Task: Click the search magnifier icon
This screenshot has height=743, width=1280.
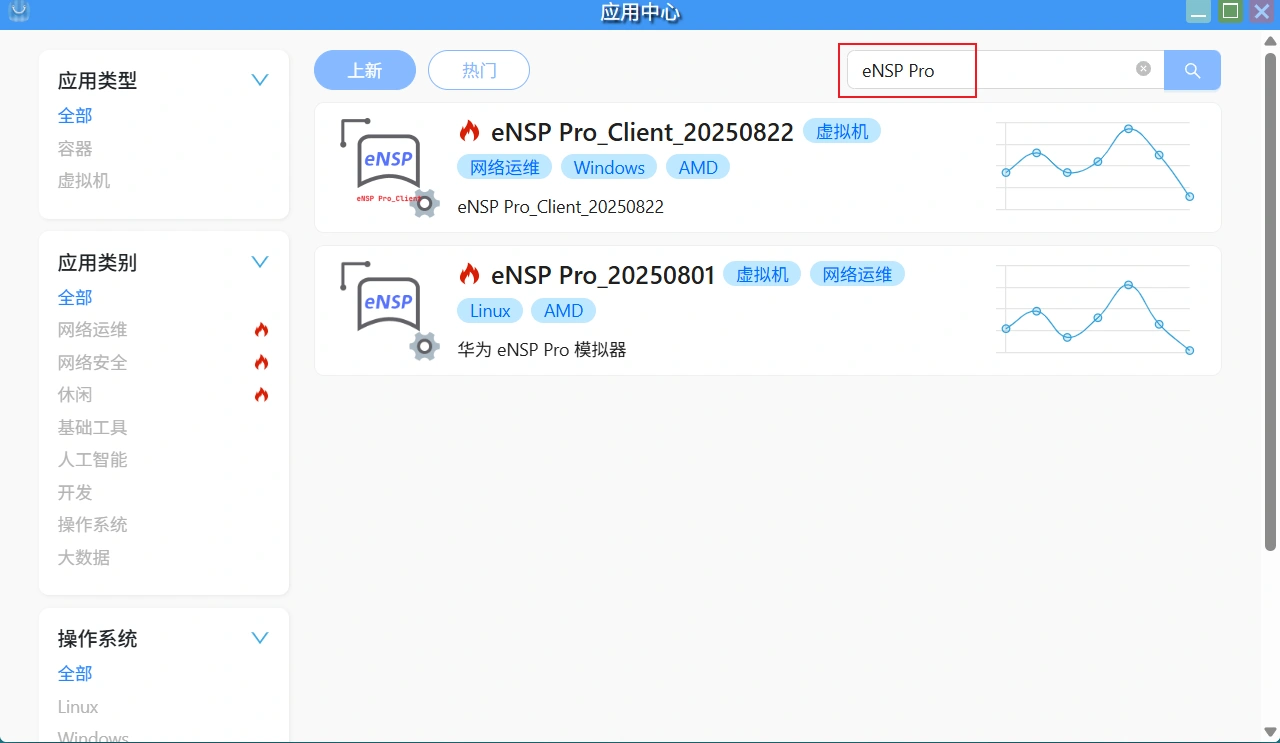Action: (1192, 70)
